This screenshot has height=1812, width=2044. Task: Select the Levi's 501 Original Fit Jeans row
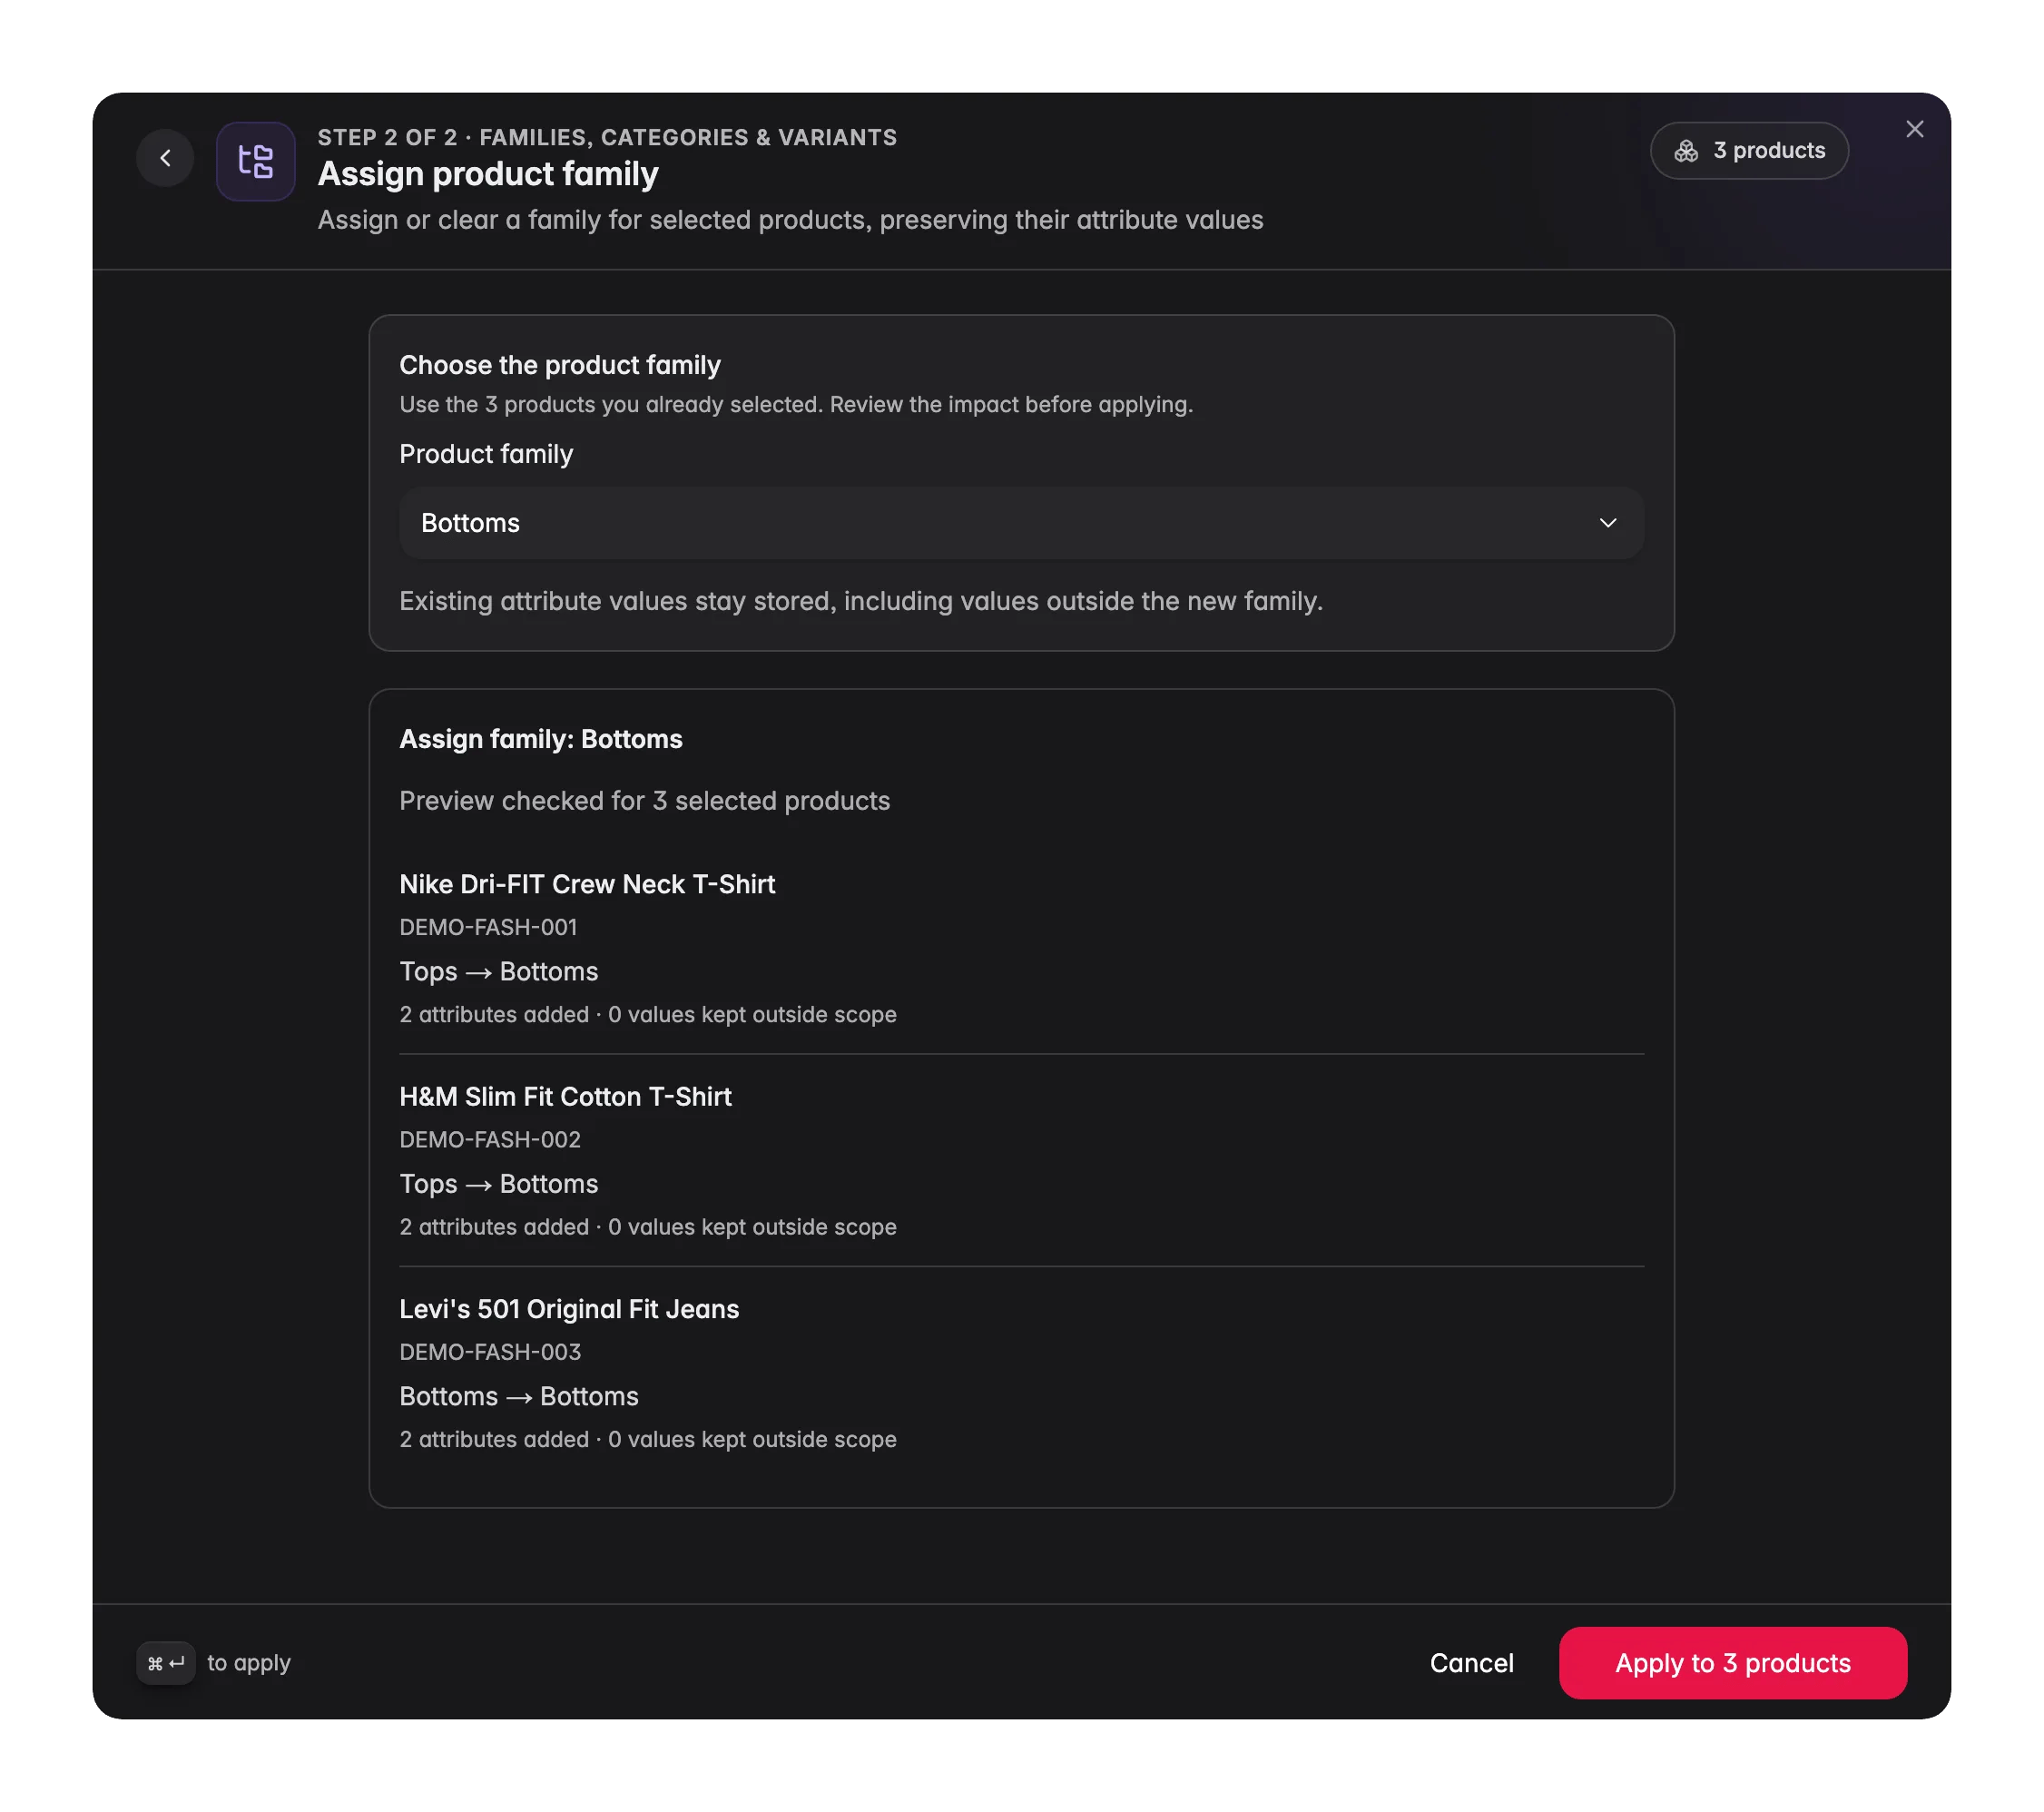tap(1021, 1373)
